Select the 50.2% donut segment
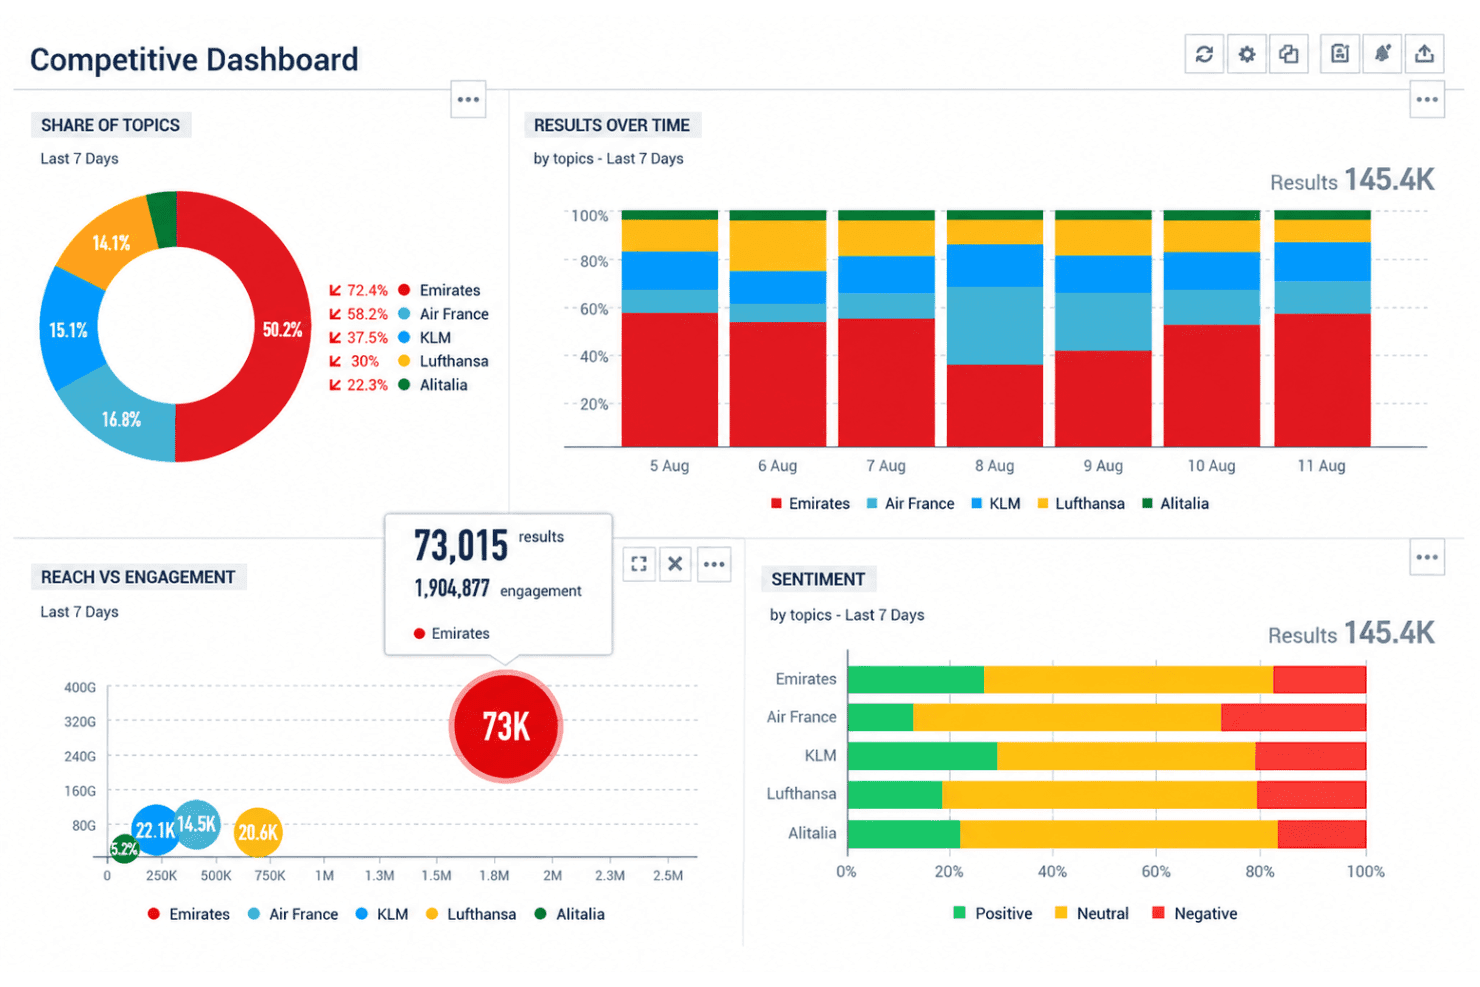The image size is (1480, 987). [x=282, y=330]
